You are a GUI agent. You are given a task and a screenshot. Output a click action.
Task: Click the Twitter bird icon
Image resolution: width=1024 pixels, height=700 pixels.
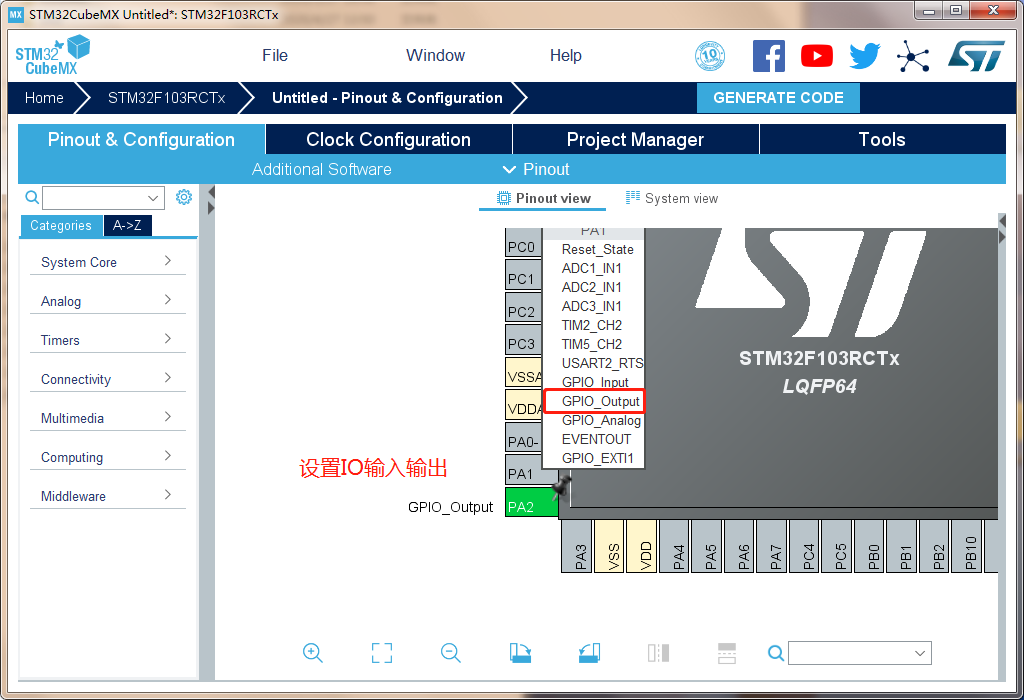pyautogui.click(x=865, y=56)
